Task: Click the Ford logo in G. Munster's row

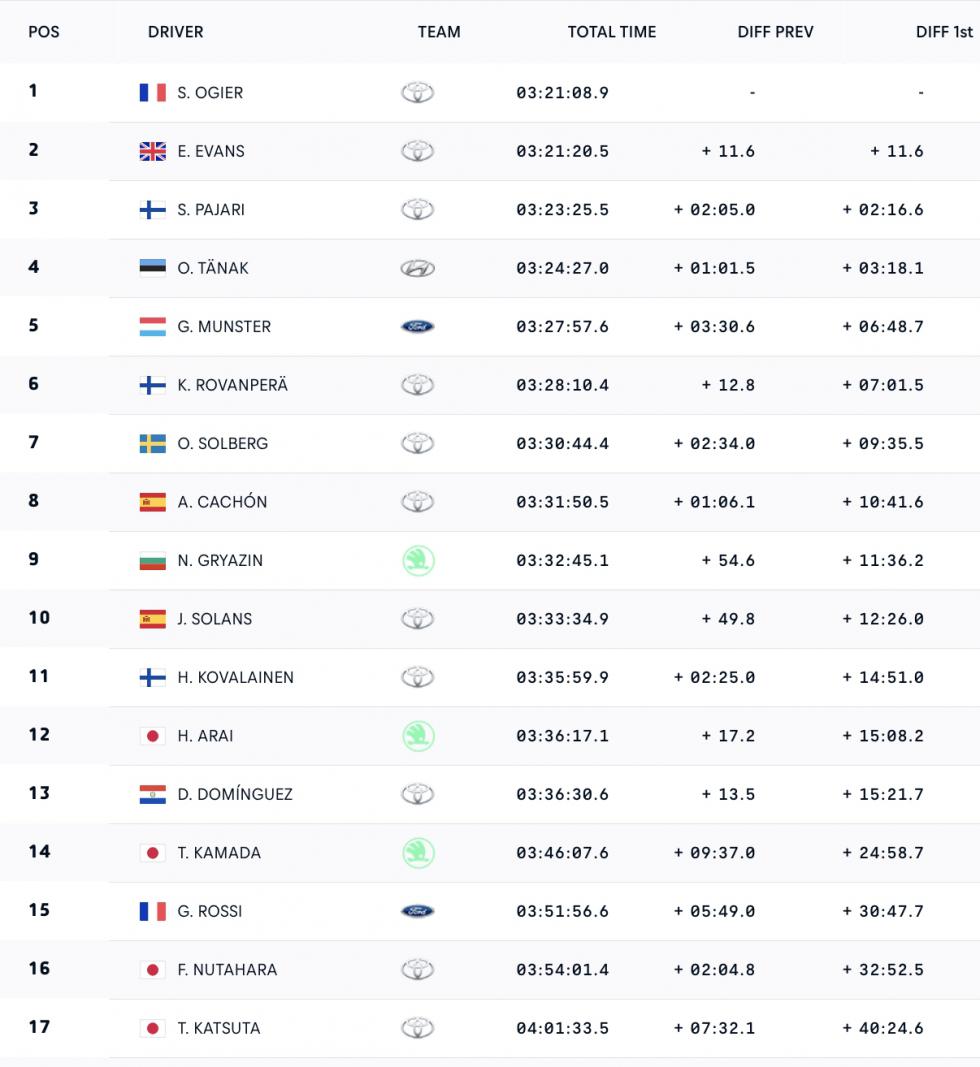Action: [417, 327]
